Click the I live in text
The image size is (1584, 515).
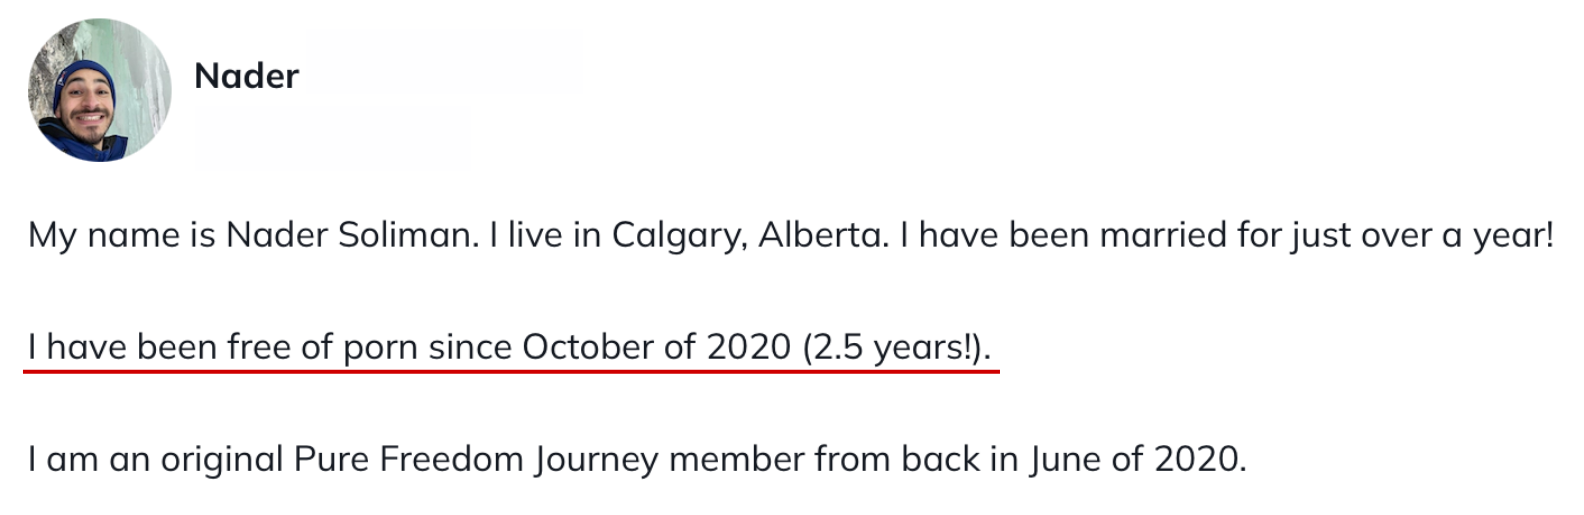click(545, 235)
